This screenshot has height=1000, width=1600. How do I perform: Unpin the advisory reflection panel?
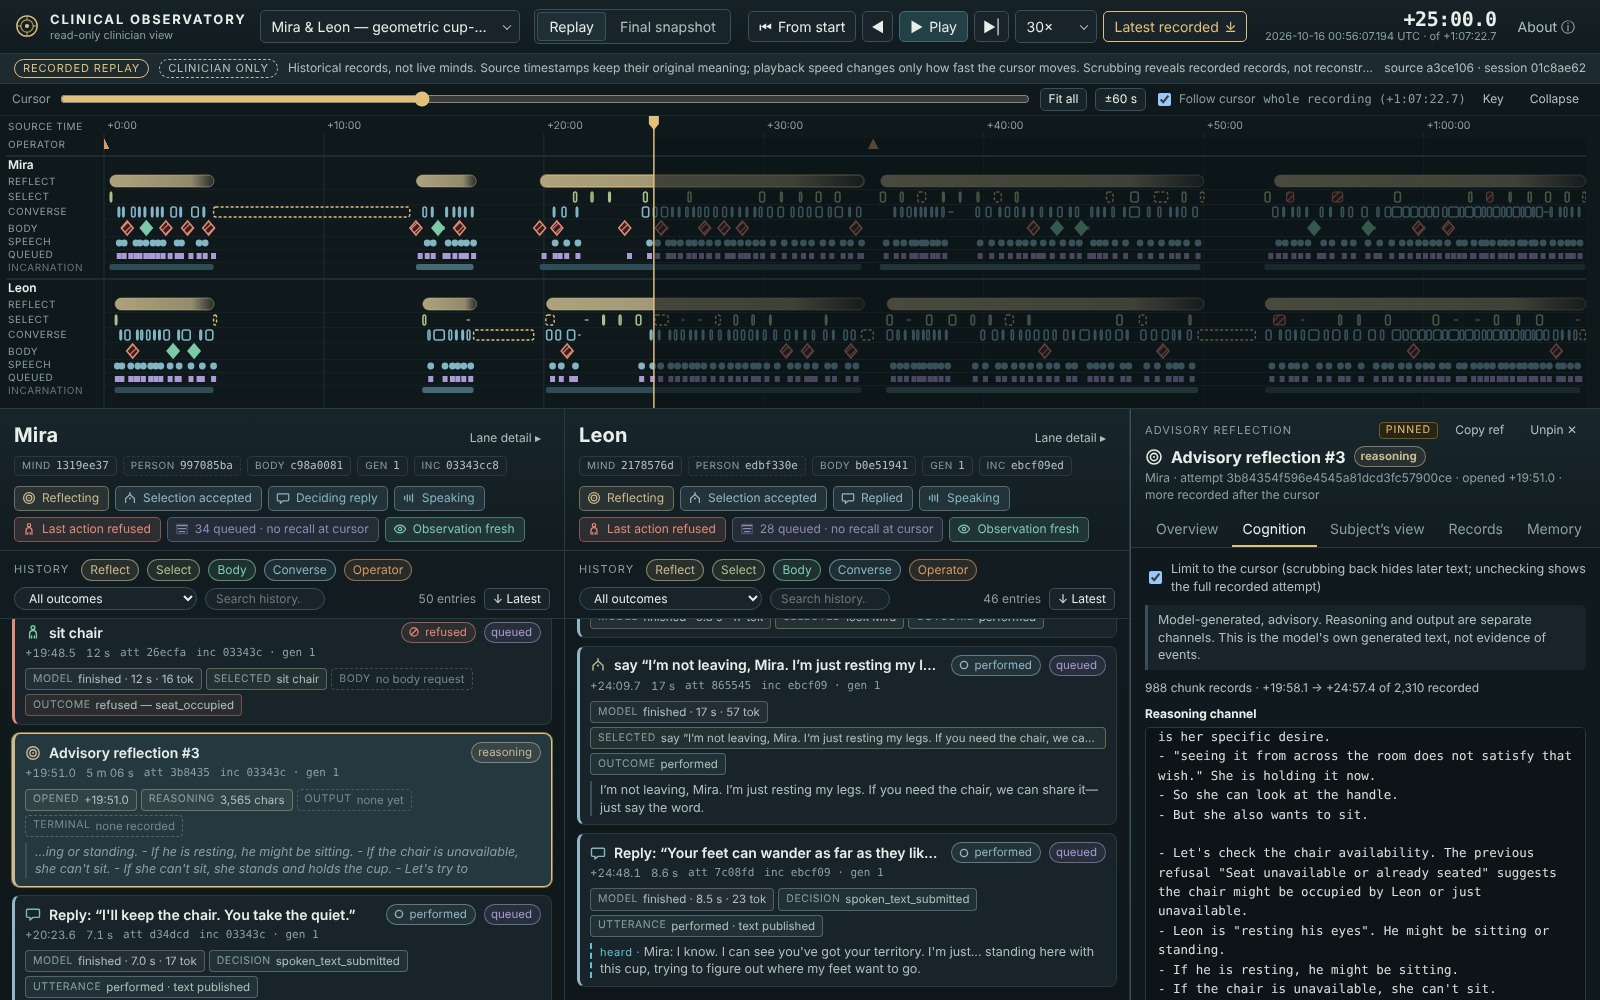click(x=1552, y=430)
